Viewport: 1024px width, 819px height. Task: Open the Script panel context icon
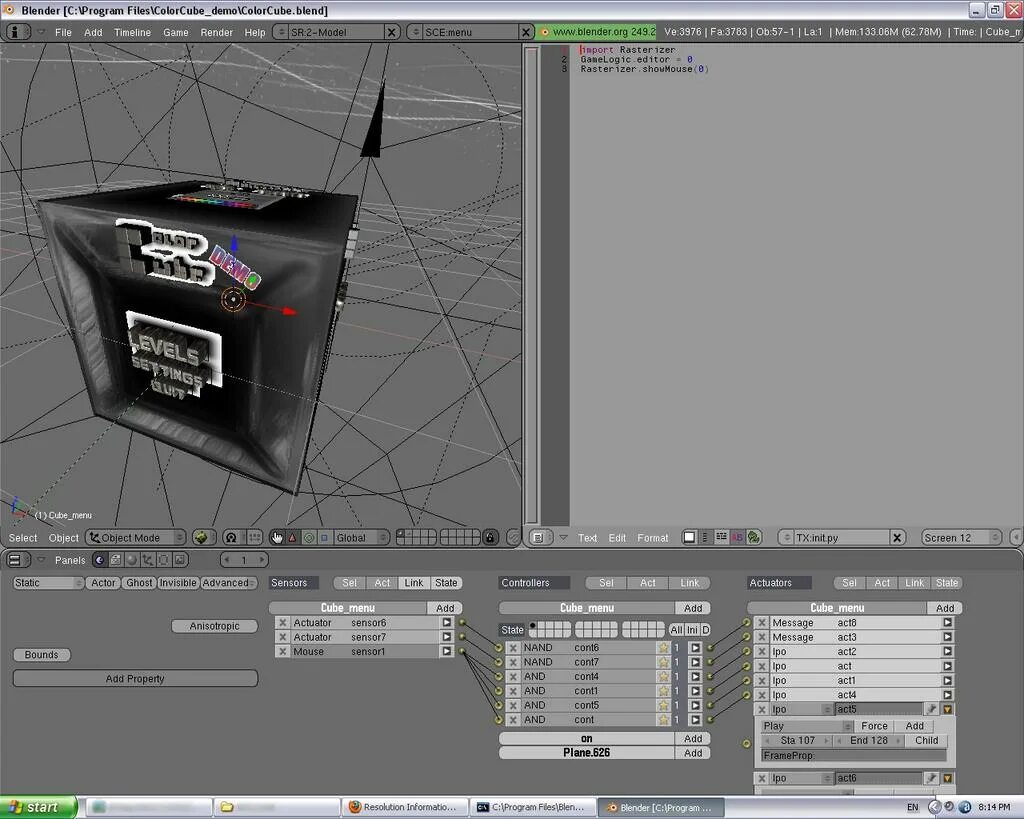[116, 560]
